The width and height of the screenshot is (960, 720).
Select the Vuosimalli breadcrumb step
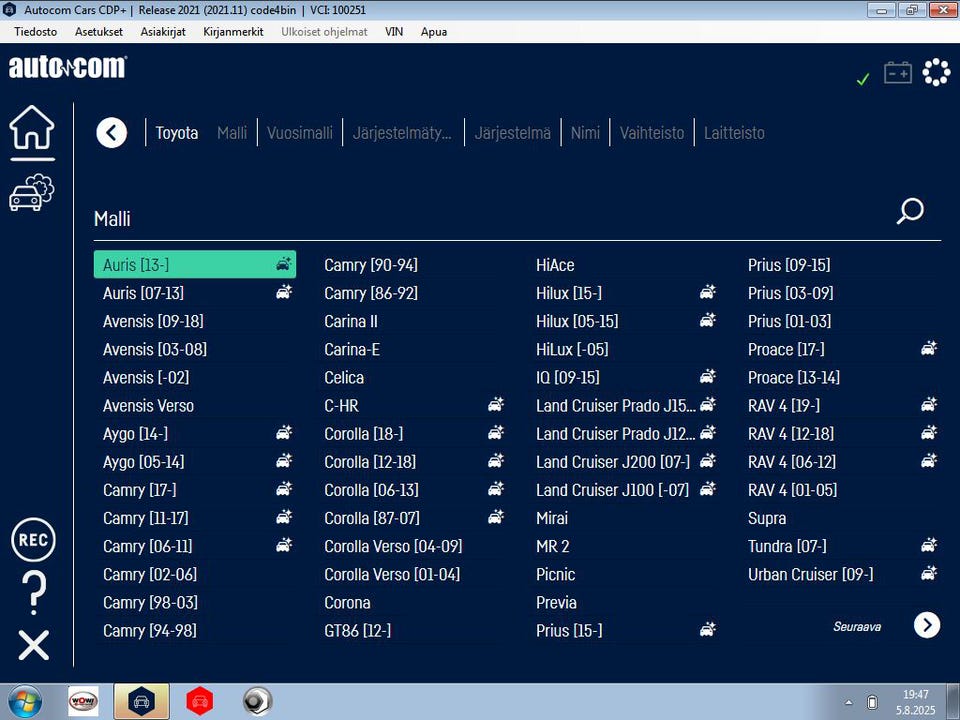(300, 133)
